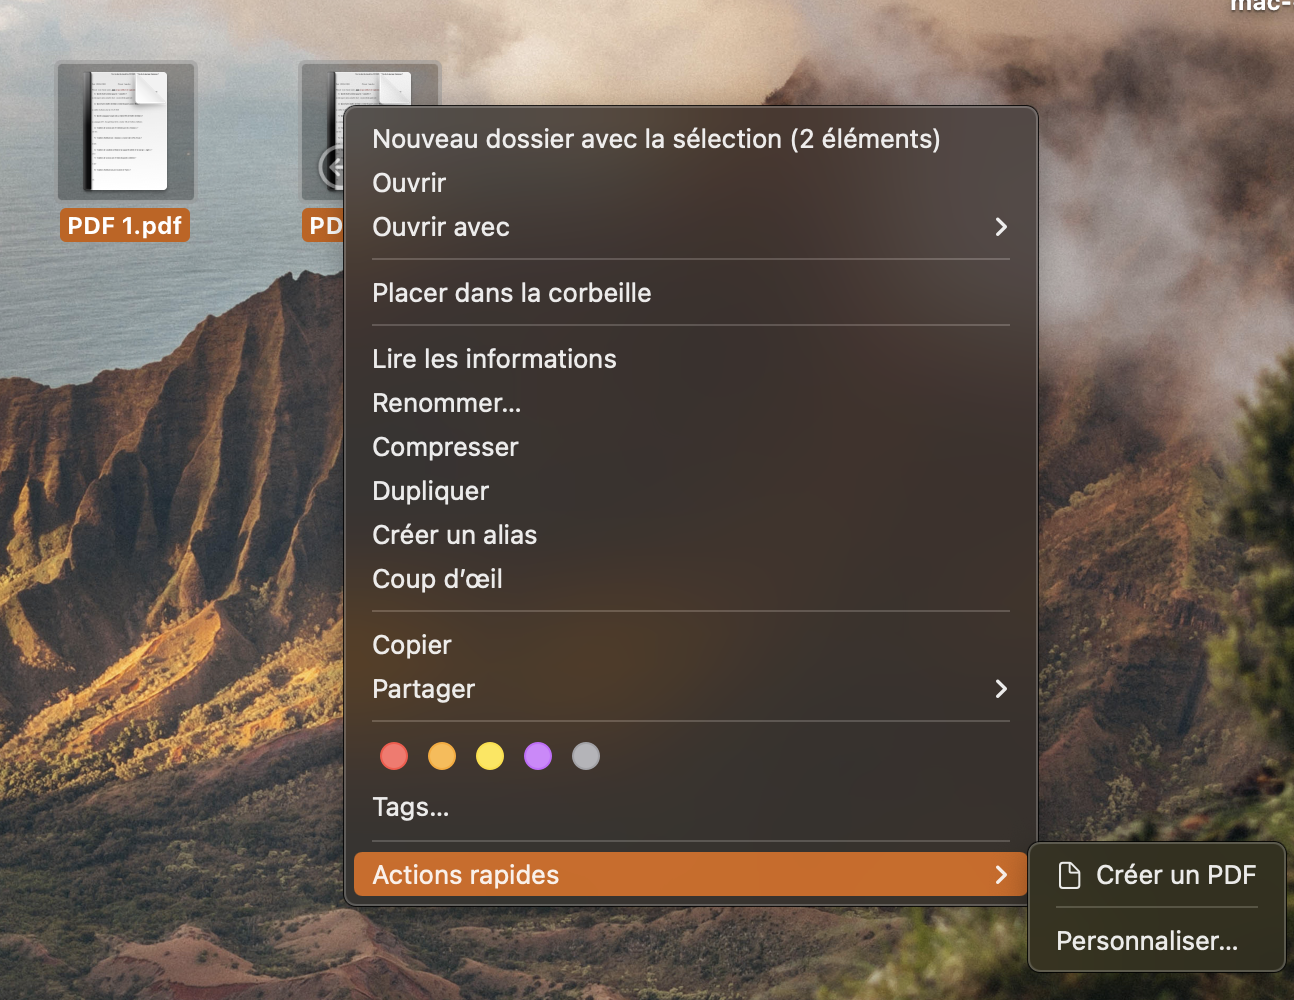Apply the orange tag color
Screen dimensions: 1294x1000
(x=442, y=756)
